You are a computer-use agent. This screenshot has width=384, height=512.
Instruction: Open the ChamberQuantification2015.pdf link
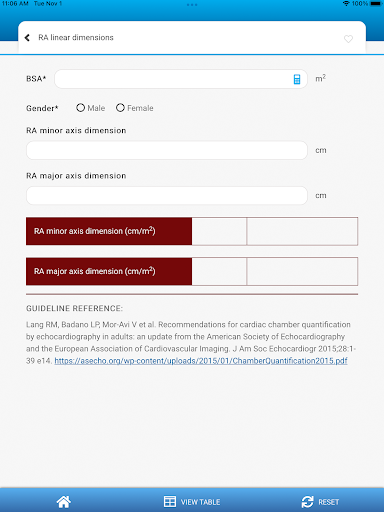point(201,361)
